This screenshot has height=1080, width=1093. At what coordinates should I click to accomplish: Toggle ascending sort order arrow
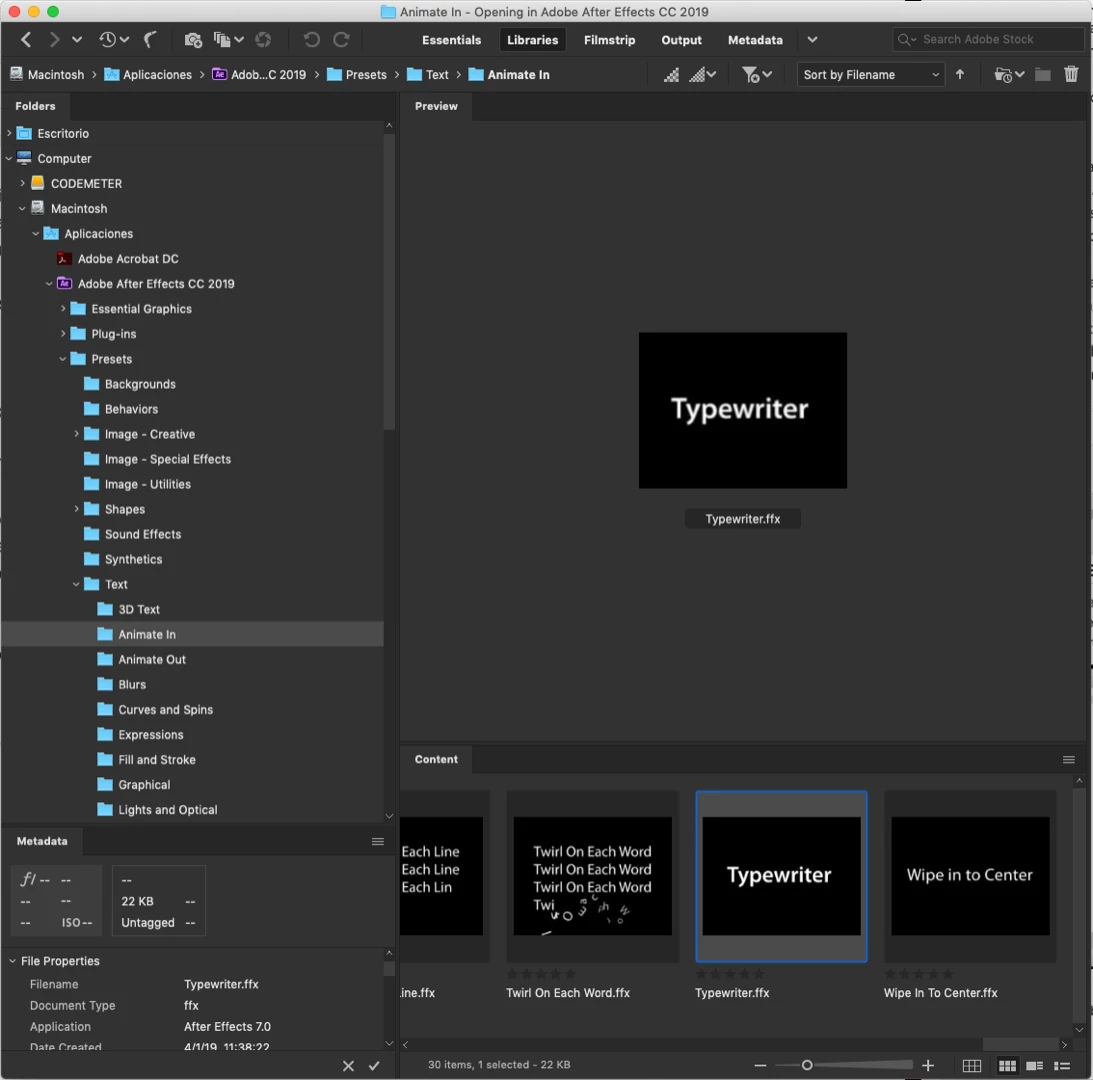point(960,75)
